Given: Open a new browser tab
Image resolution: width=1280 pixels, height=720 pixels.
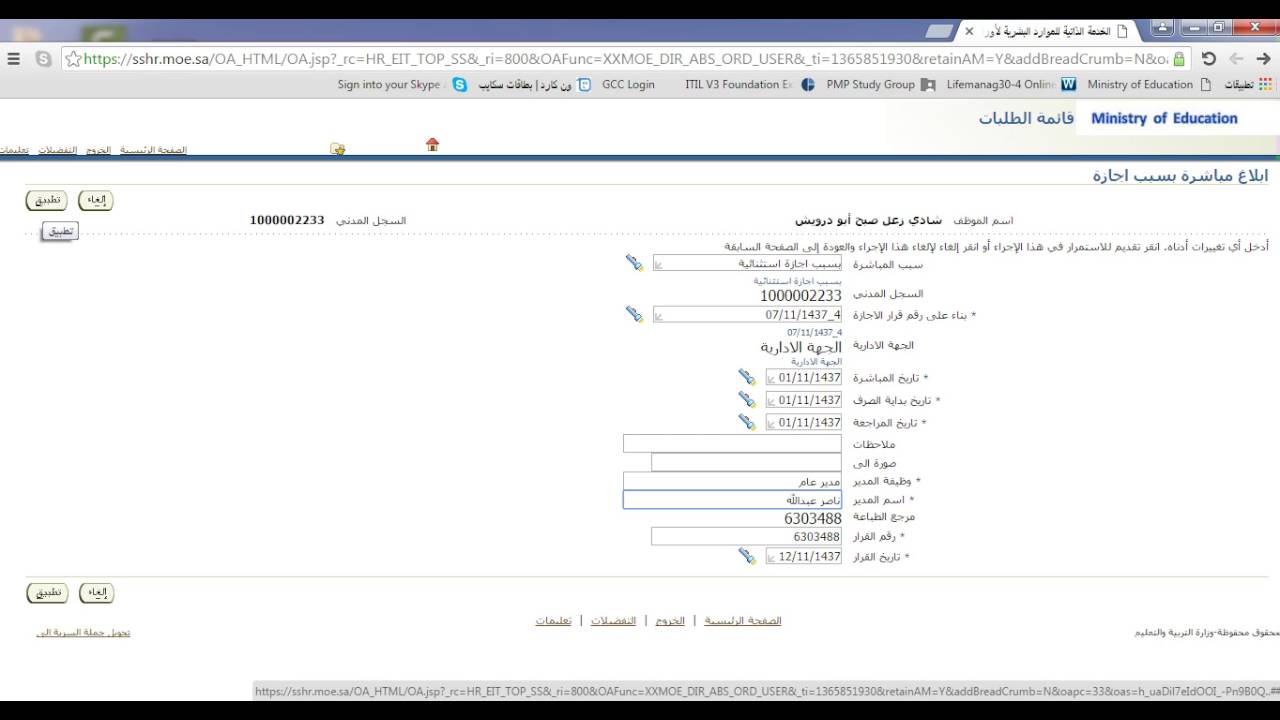Looking at the screenshot, I should point(940,31).
